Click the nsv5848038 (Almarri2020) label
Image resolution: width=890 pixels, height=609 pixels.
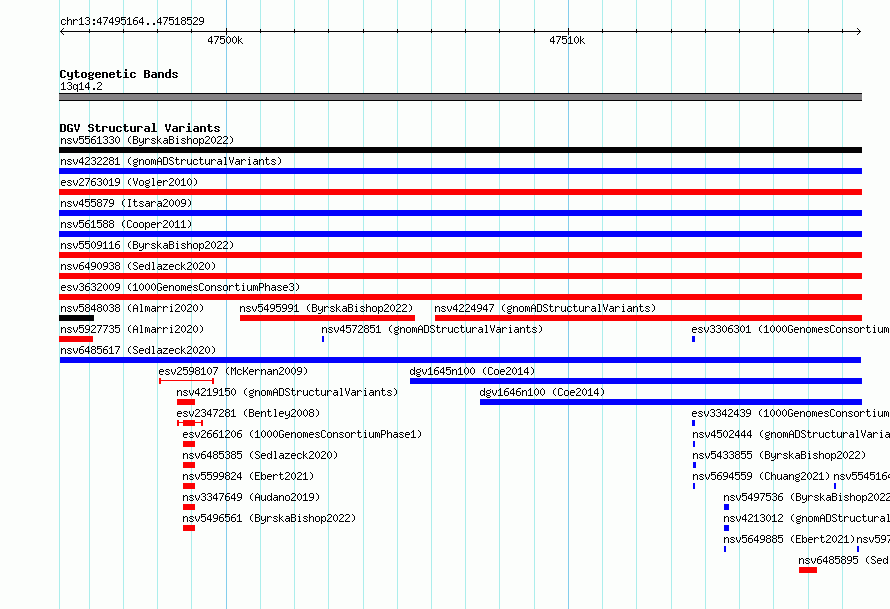tap(132, 308)
